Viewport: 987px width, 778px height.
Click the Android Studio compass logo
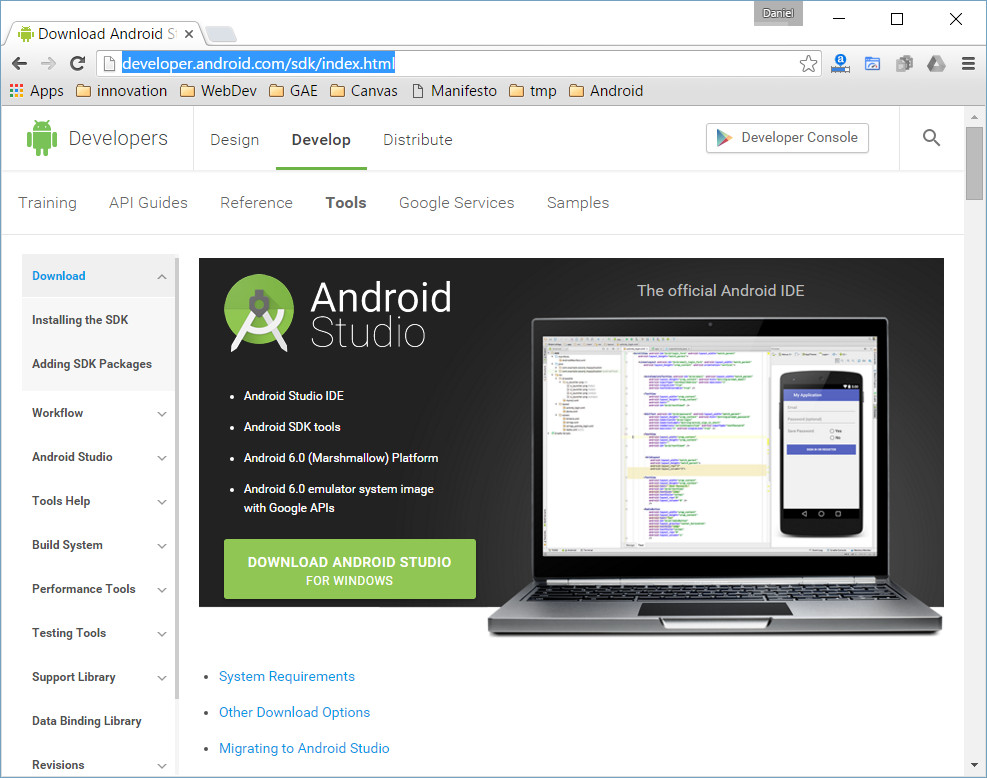coord(259,312)
